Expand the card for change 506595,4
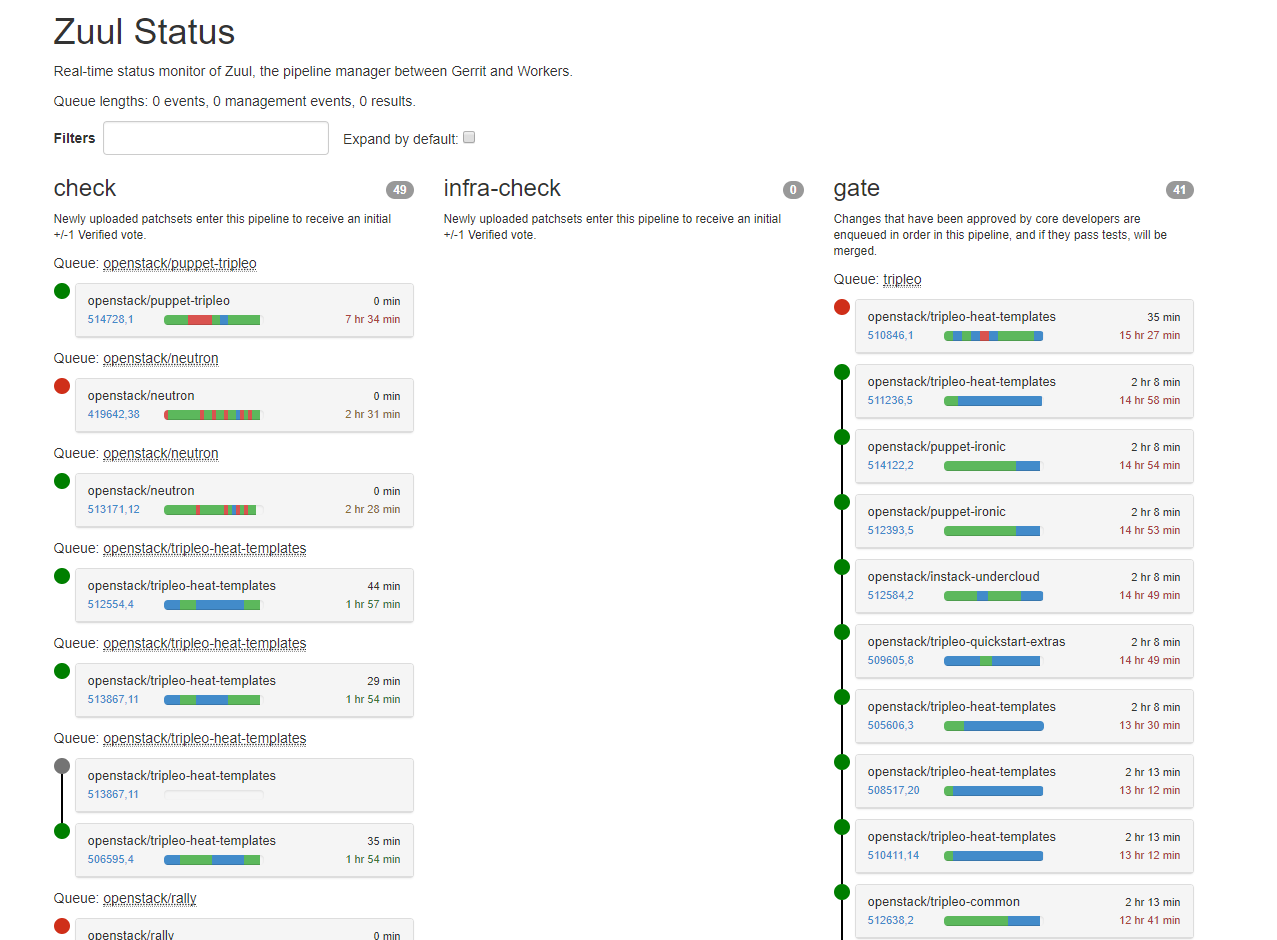This screenshot has width=1277, height=940. (244, 850)
